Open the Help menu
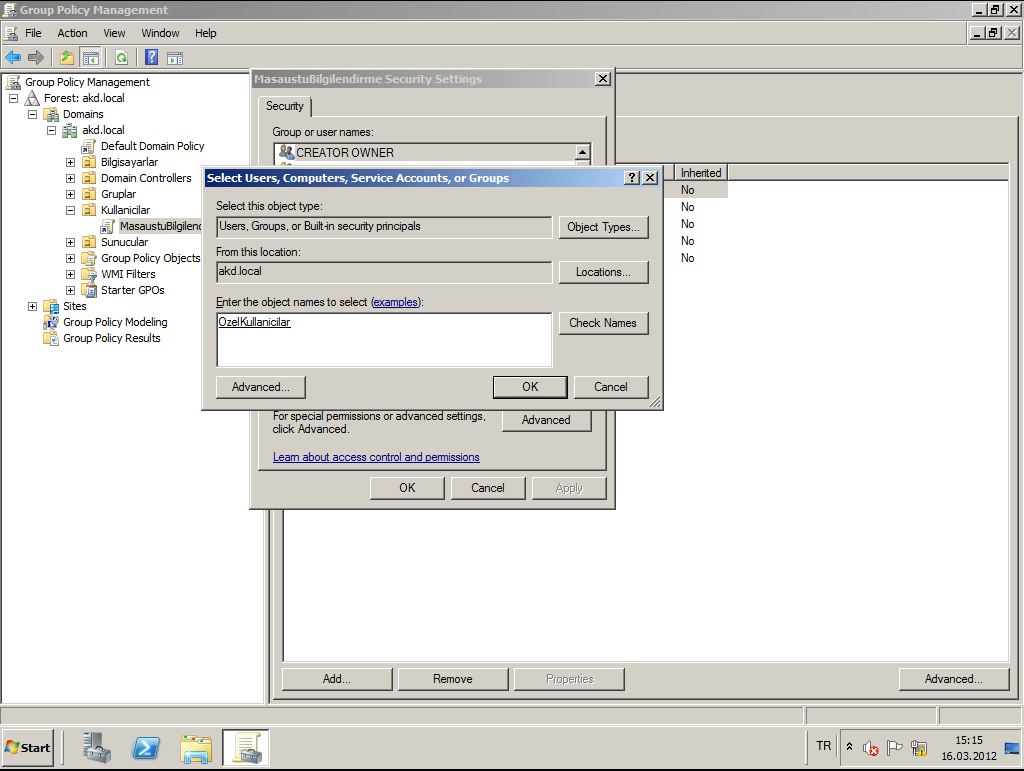Viewport: 1024px width, 771px height. 205,33
